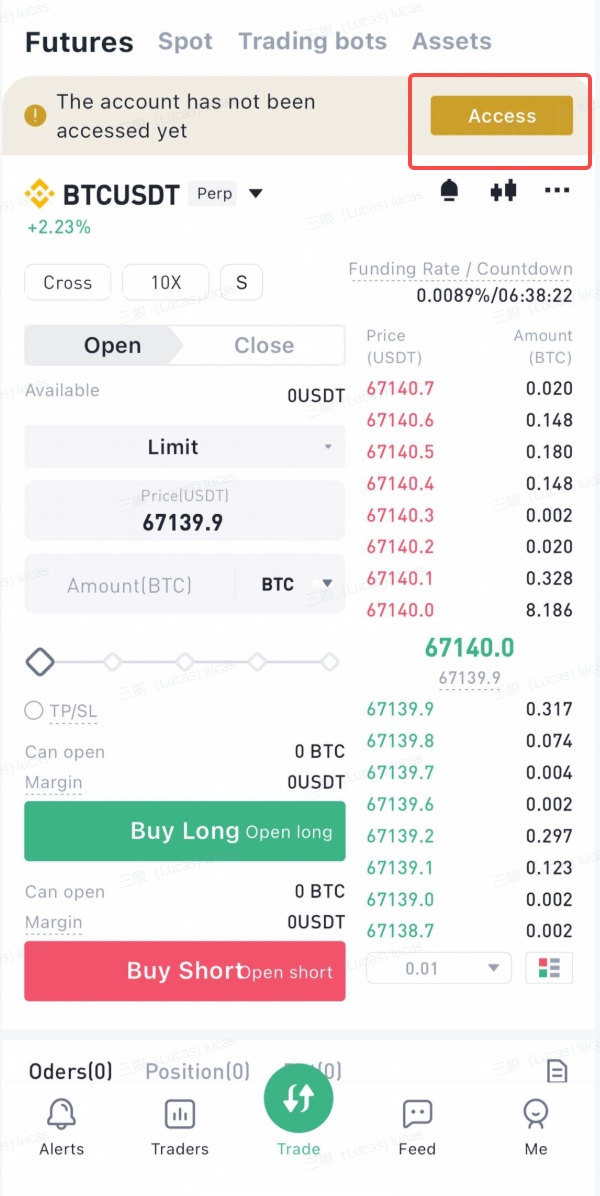600x1196 pixels.
Task: Open Traders in bottom navigation
Action: click(180, 1127)
